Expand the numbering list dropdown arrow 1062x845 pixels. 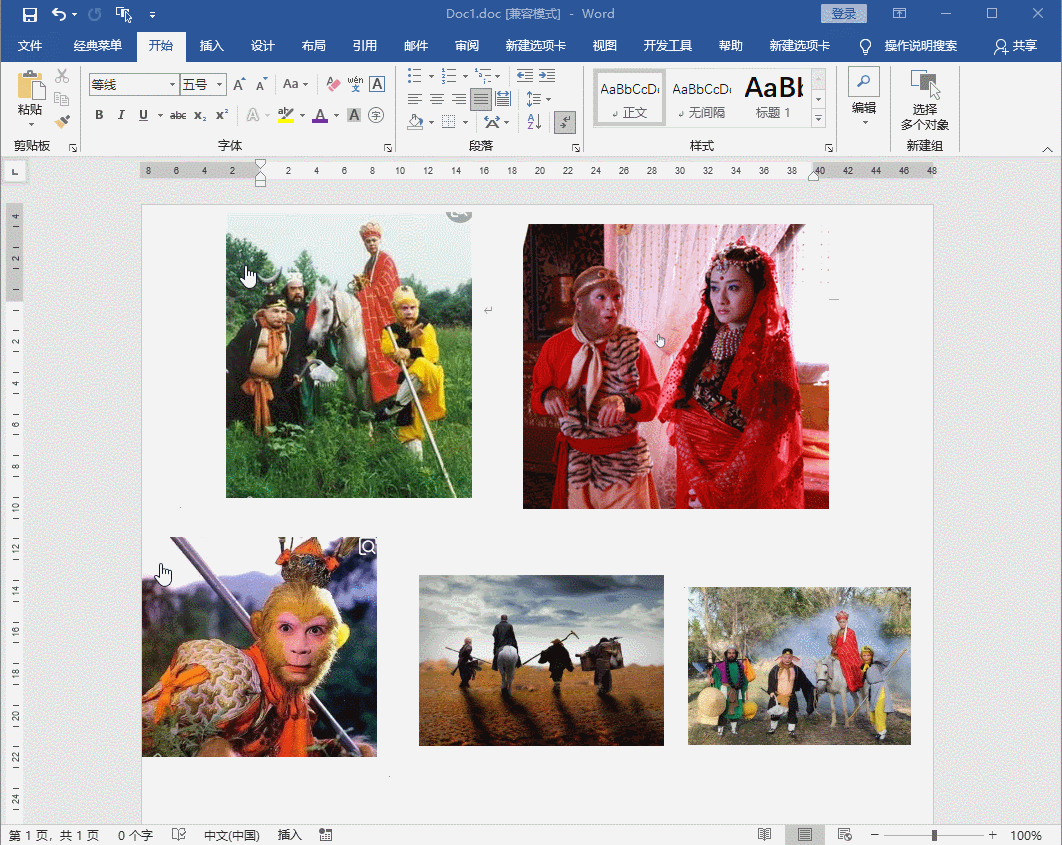[465, 76]
